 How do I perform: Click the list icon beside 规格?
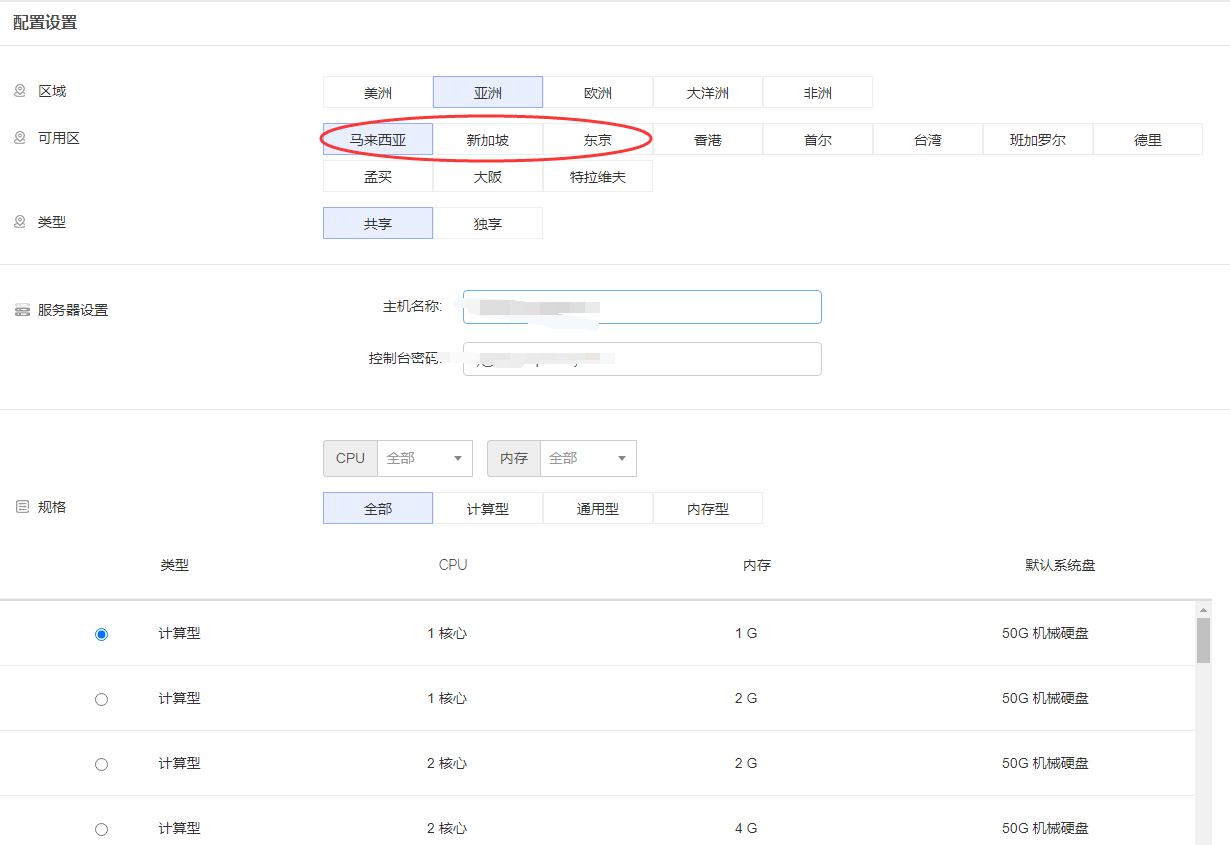pyautogui.click(x=22, y=507)
